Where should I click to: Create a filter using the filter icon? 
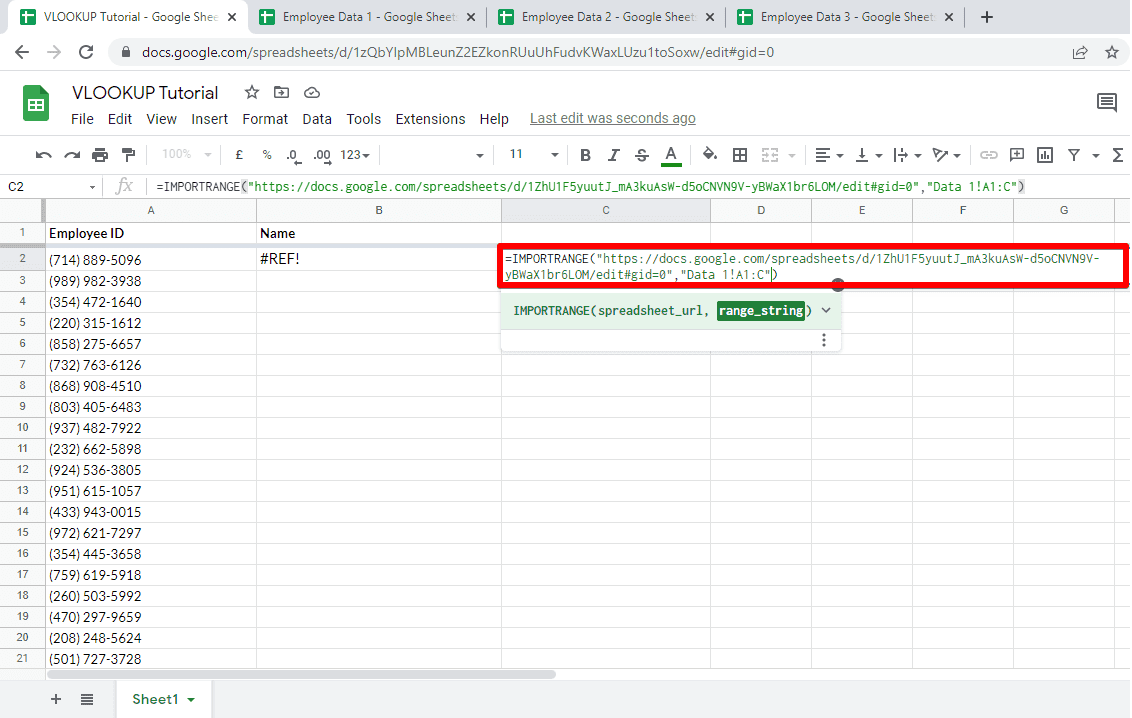click(1072, 155)
